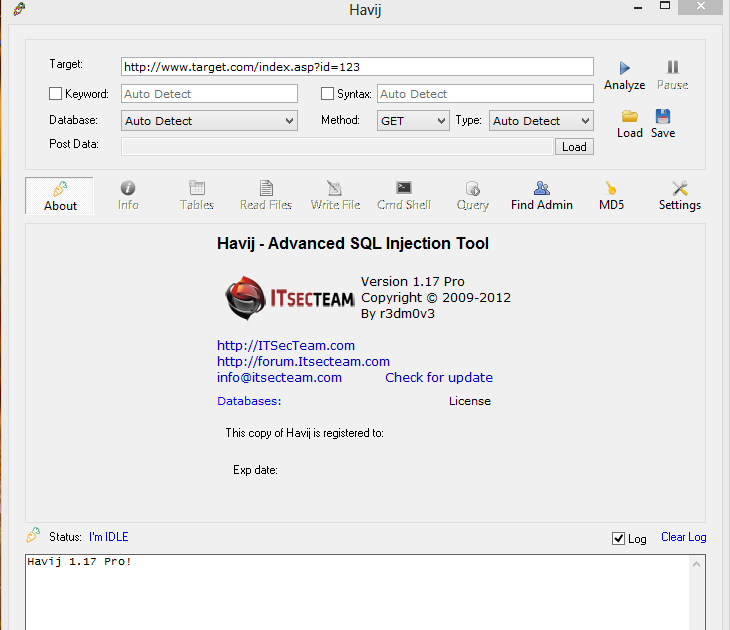Click the Target URL input field
730x630 pixels.
pyautogui.click(x=357, y=67)
